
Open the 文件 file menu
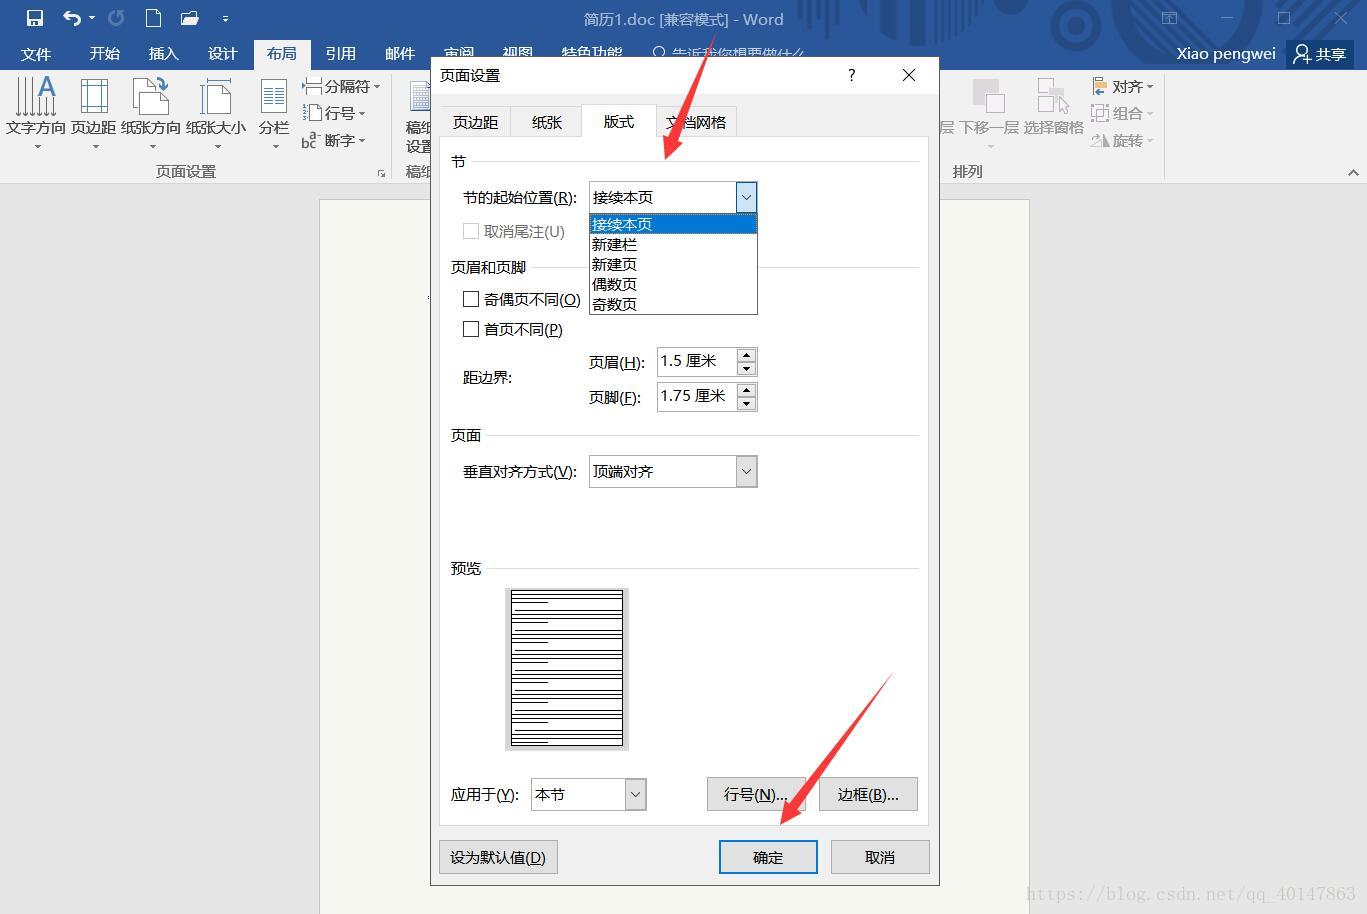[36, 54]
